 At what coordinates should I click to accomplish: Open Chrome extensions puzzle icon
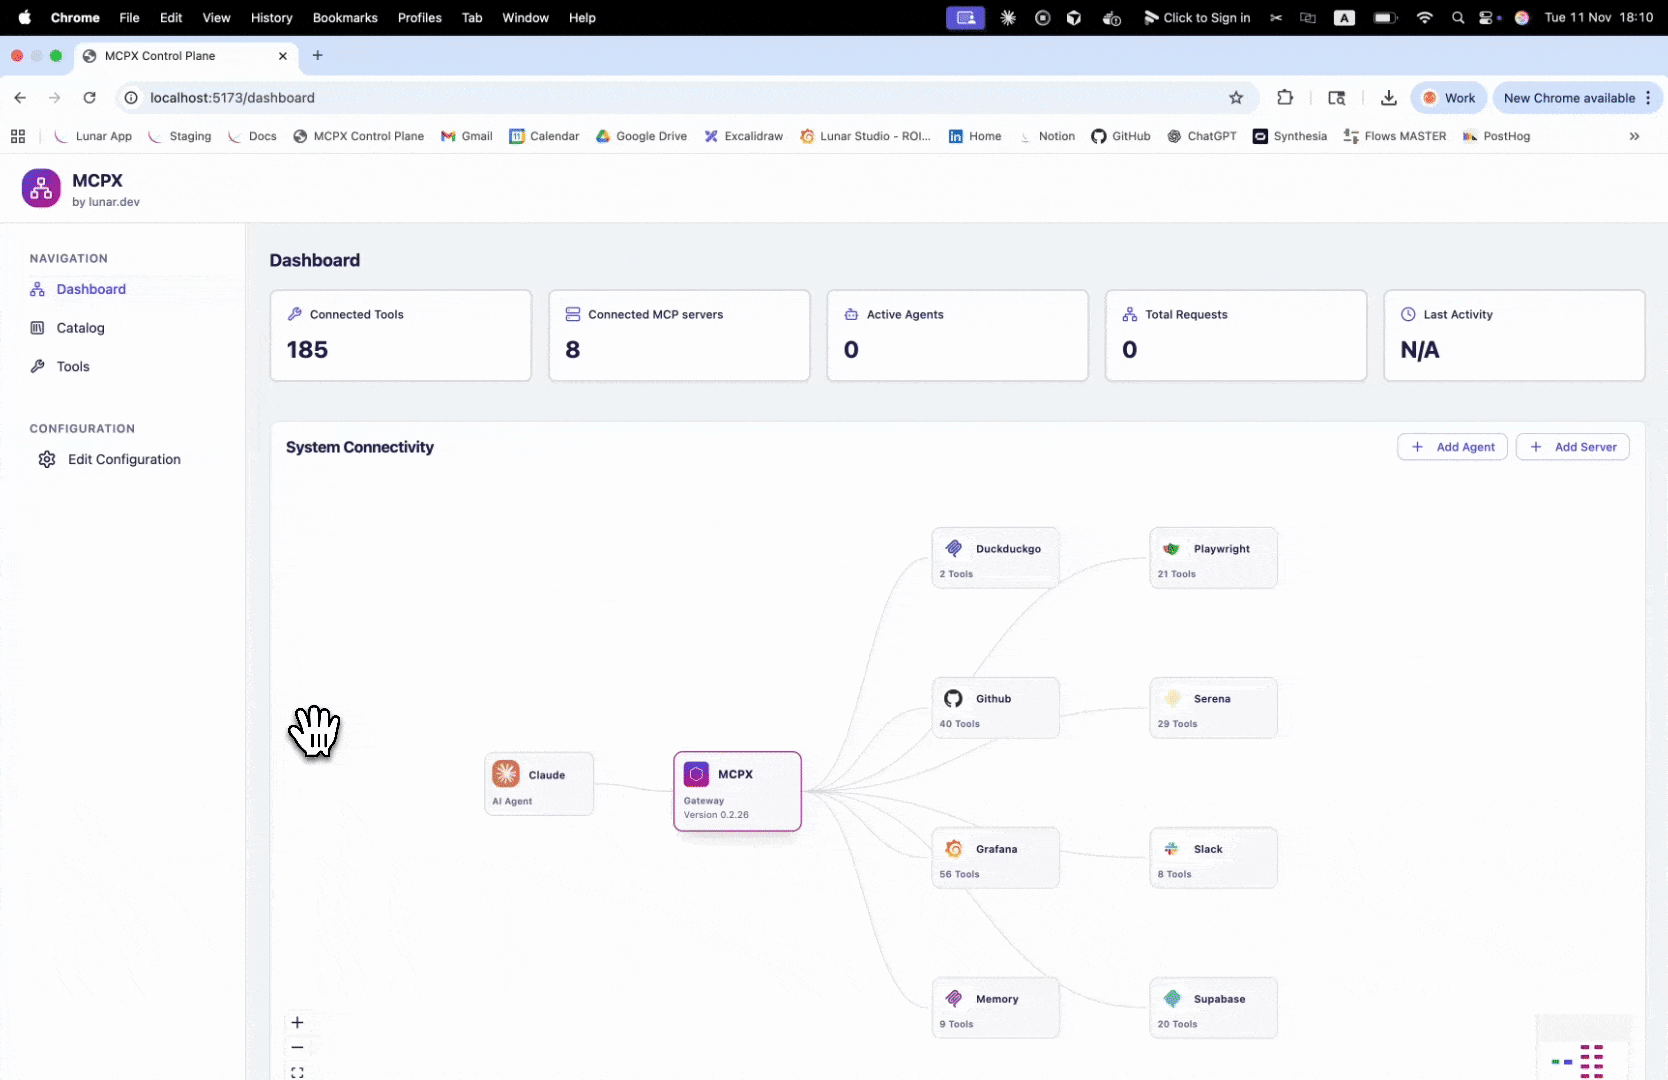click(x=1285, y=98)
